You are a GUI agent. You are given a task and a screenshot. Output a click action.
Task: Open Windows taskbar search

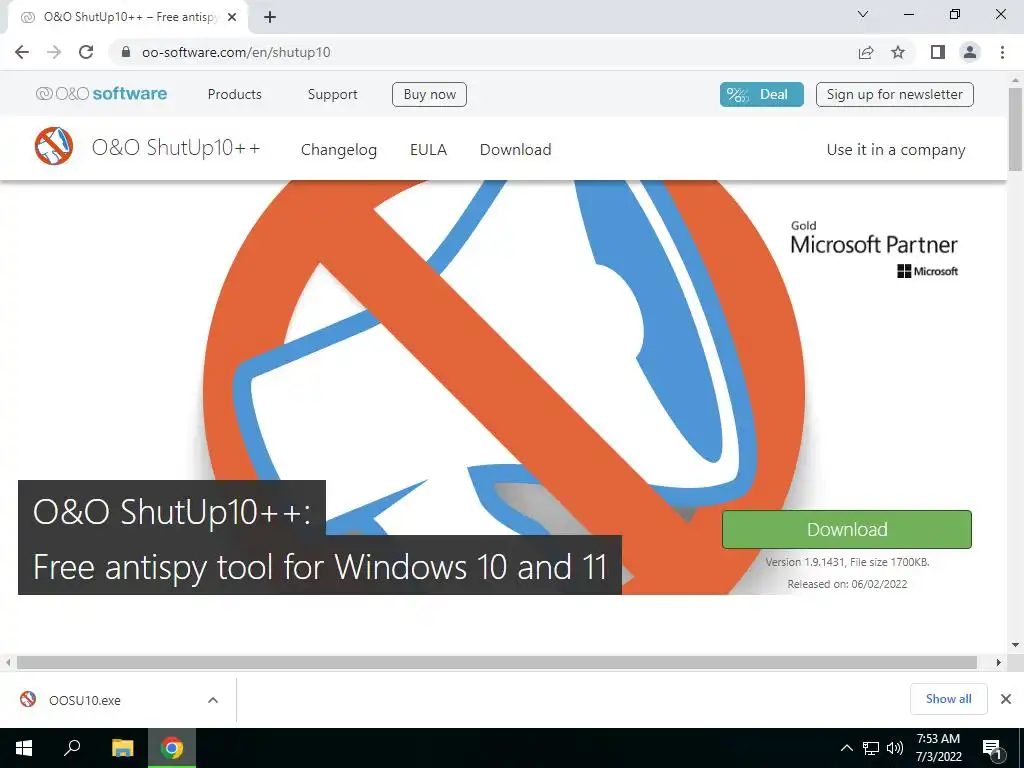coord(72,748)
